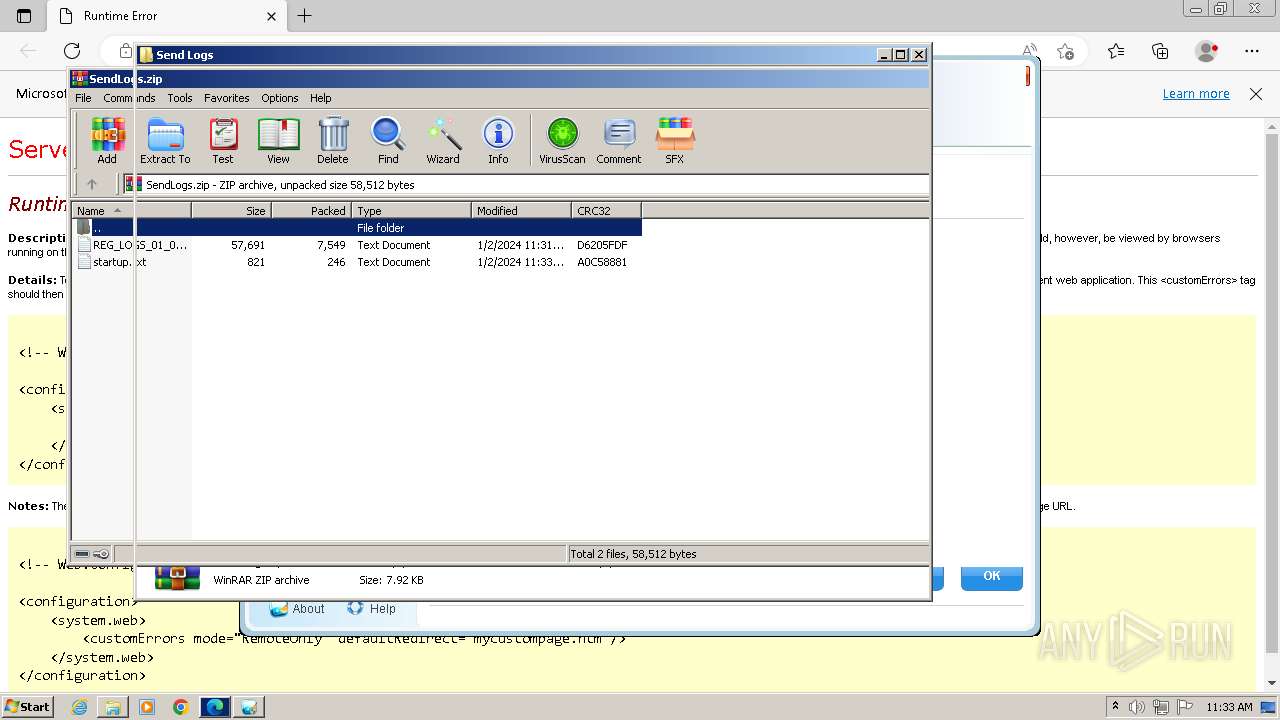
Task: Select the Runtime Error browser tab
Action: tap(167, 16)
